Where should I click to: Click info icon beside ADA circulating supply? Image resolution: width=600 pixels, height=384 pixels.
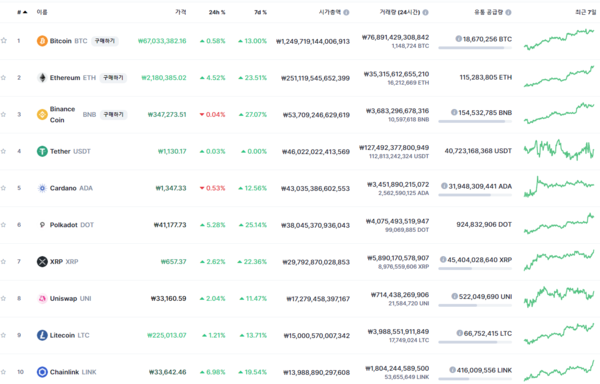[444, 186]
